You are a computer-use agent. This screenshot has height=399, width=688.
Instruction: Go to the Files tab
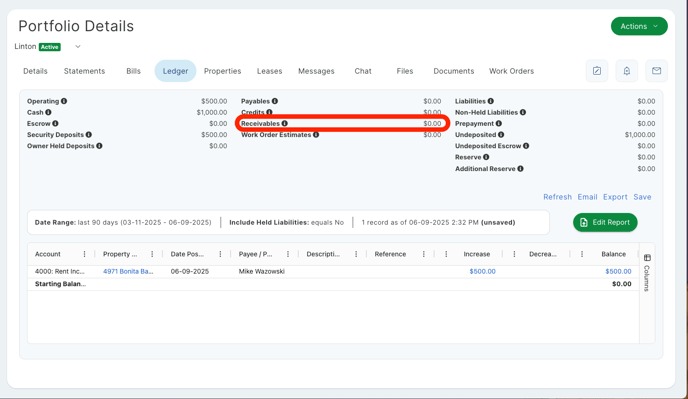(x=405, y=71)
